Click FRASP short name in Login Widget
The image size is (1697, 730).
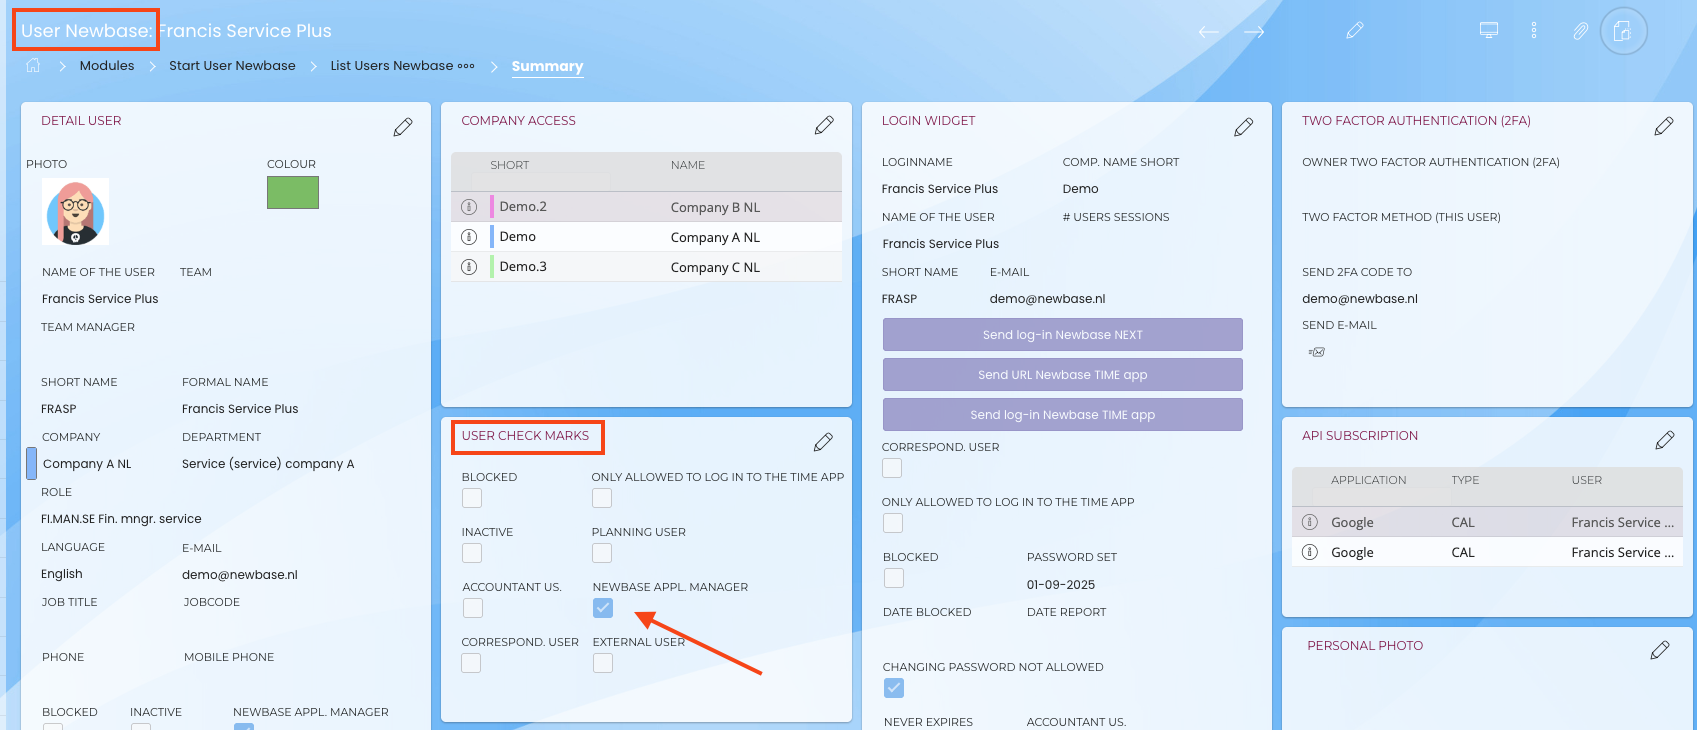(899, 299)
